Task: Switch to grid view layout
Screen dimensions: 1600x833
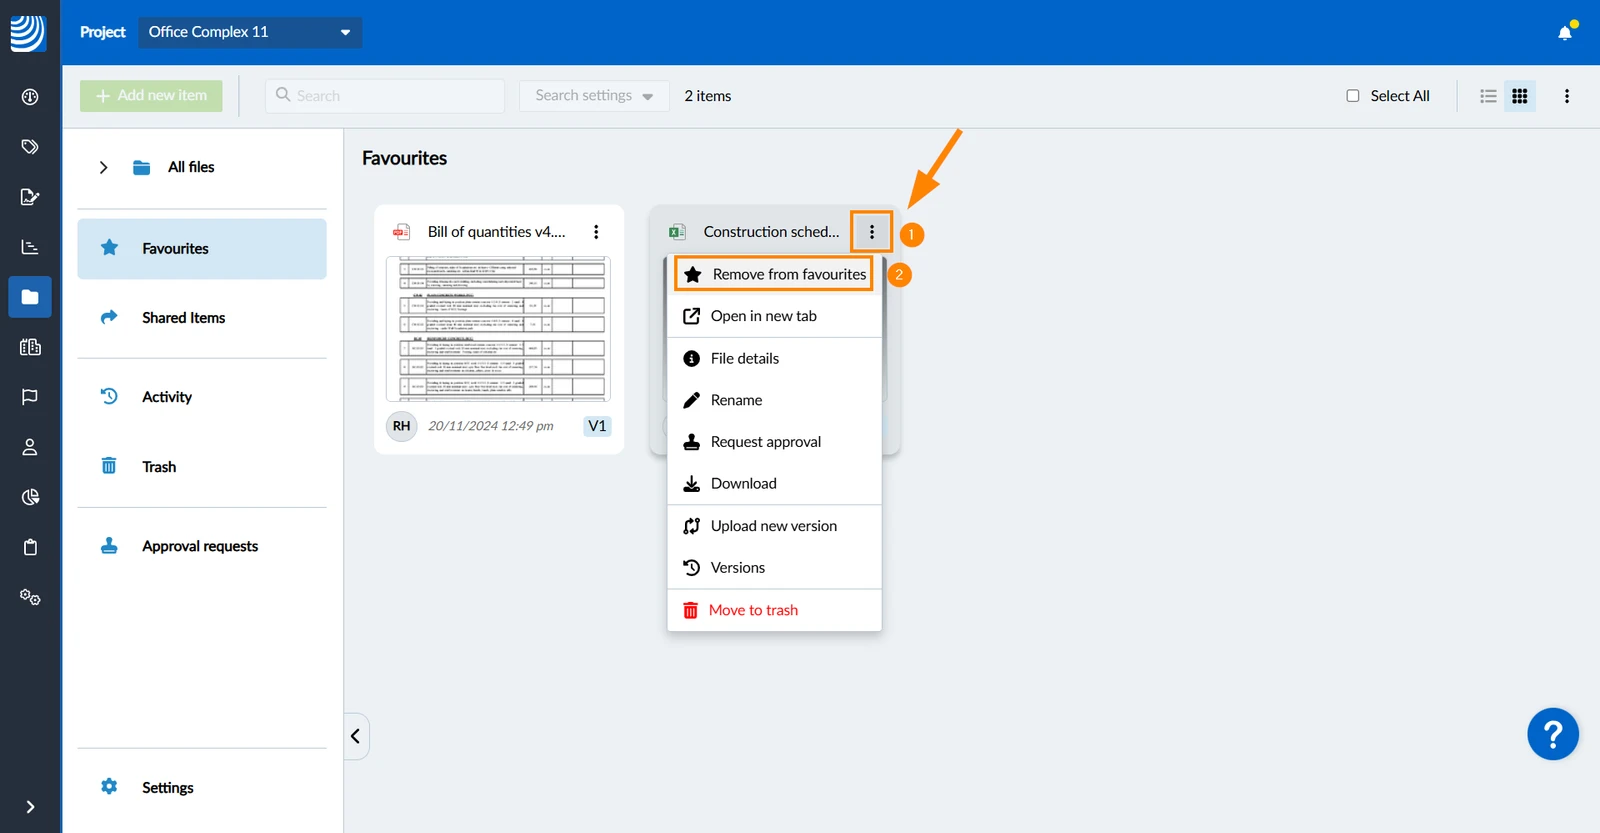Action: click(x=1520, y=96)
